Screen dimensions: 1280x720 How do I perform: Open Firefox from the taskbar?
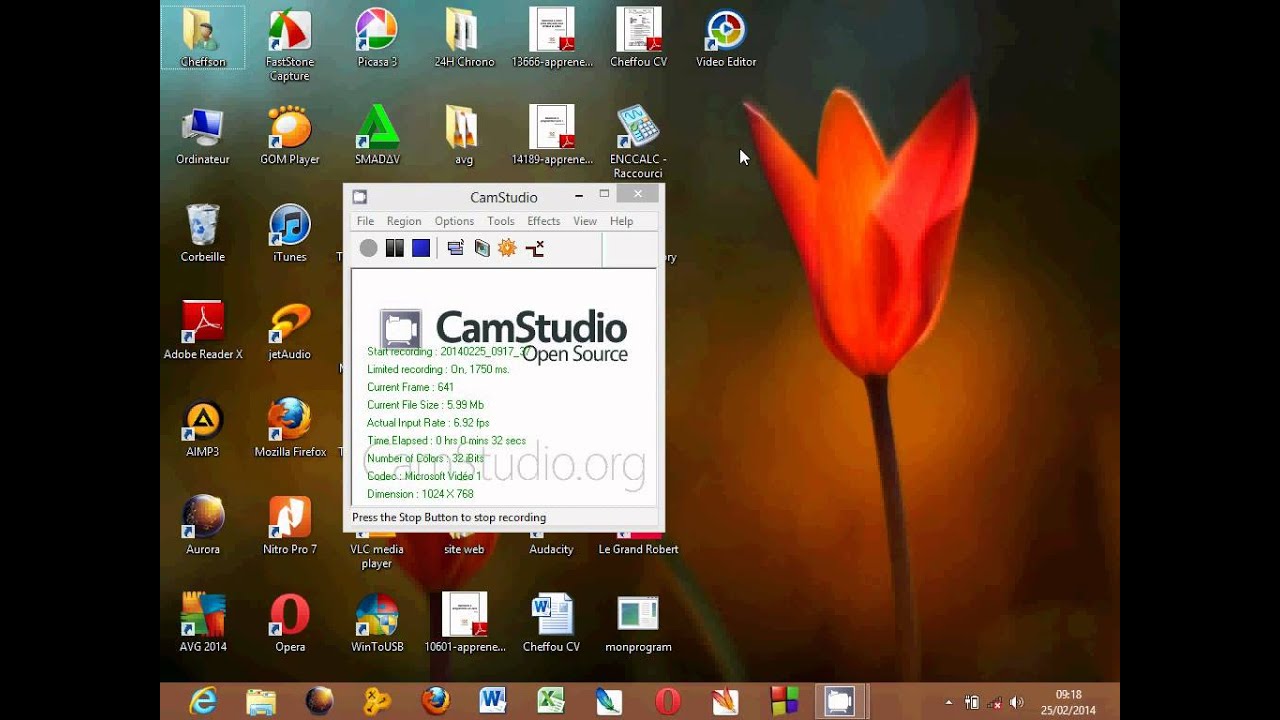pos(435,701)
